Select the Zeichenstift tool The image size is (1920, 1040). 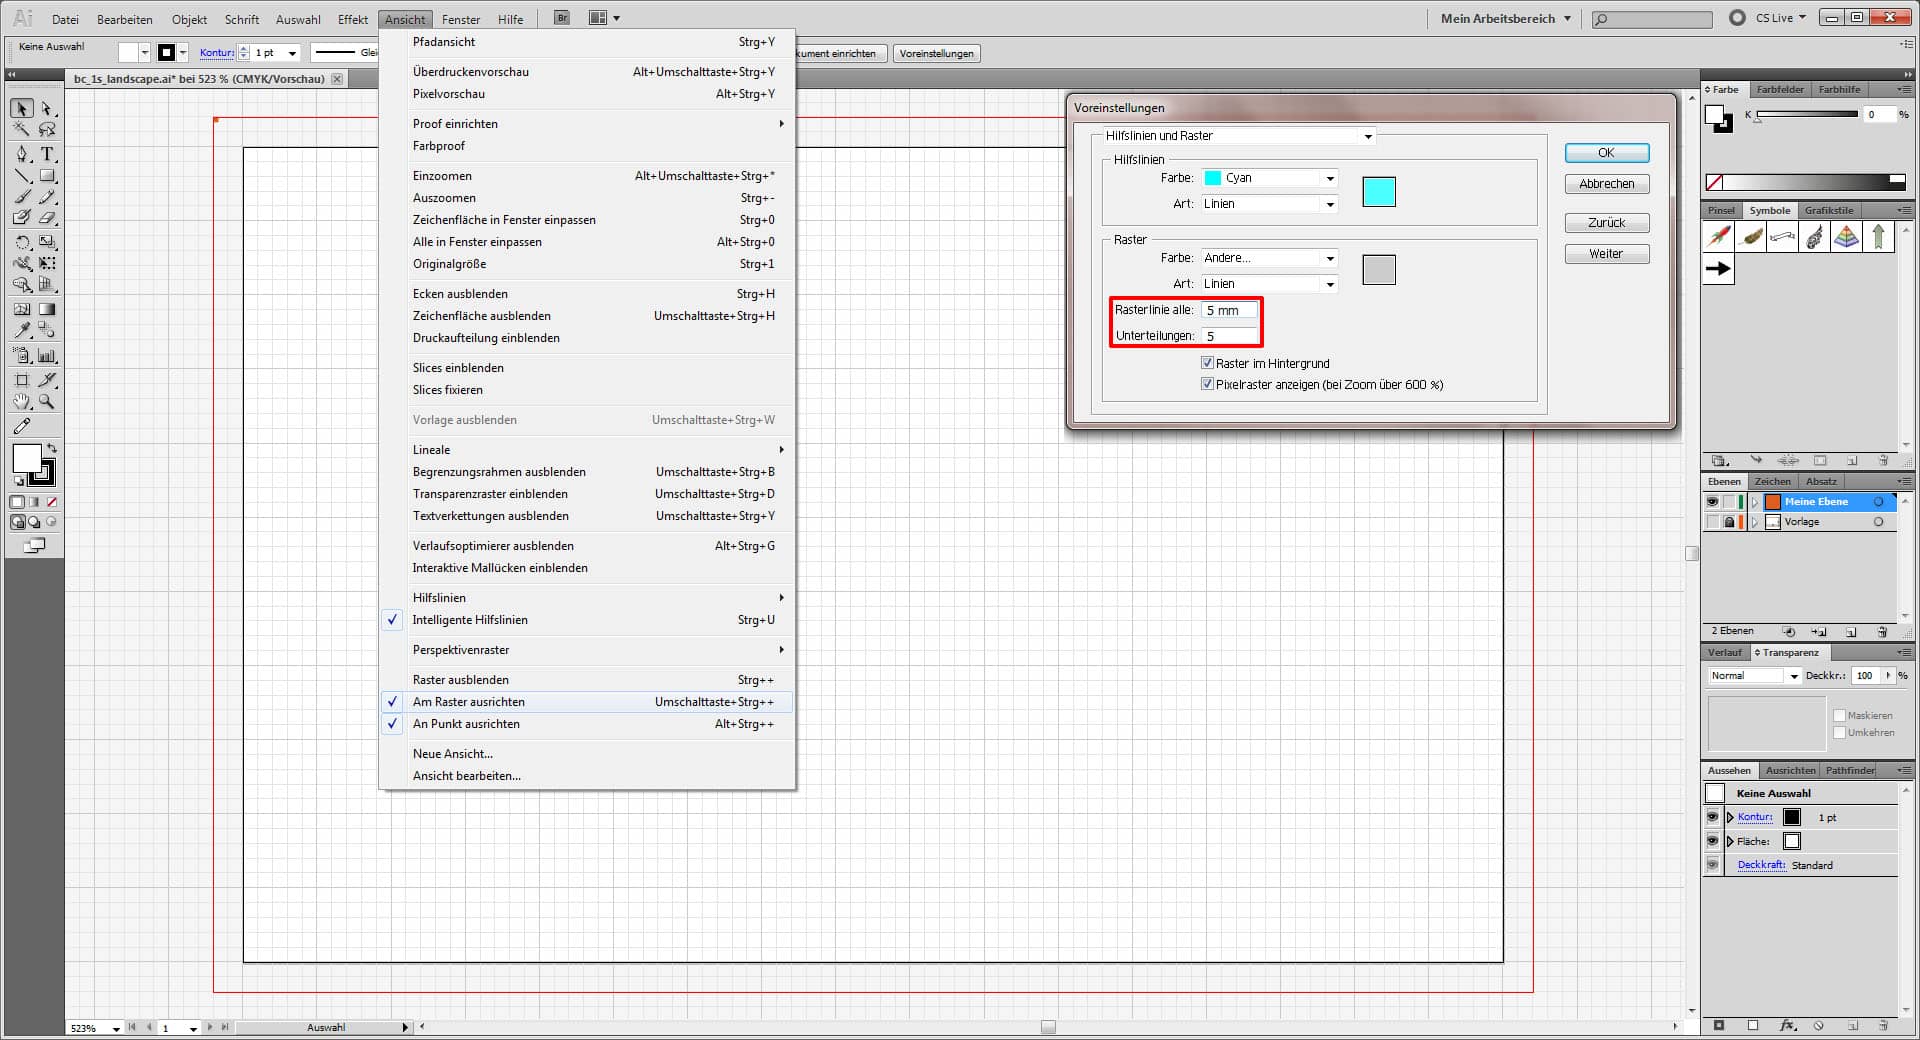[20, 153]
